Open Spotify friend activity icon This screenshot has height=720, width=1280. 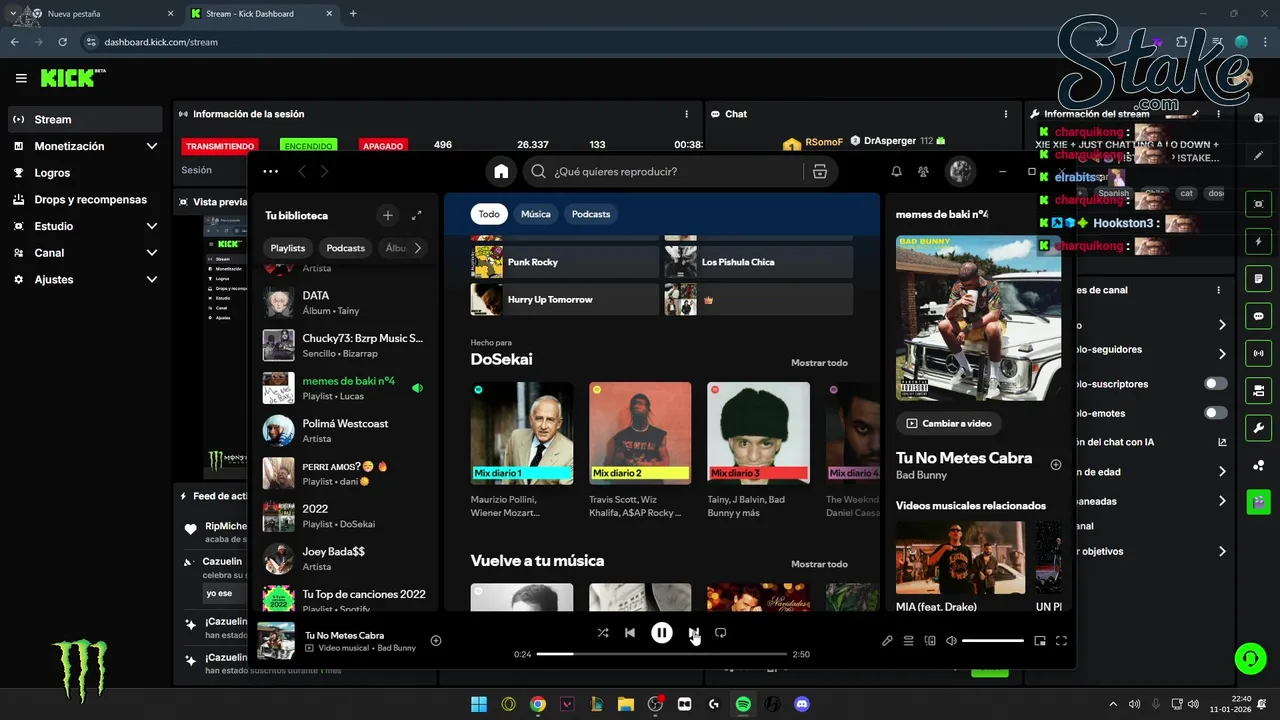(x=923, y=171)
